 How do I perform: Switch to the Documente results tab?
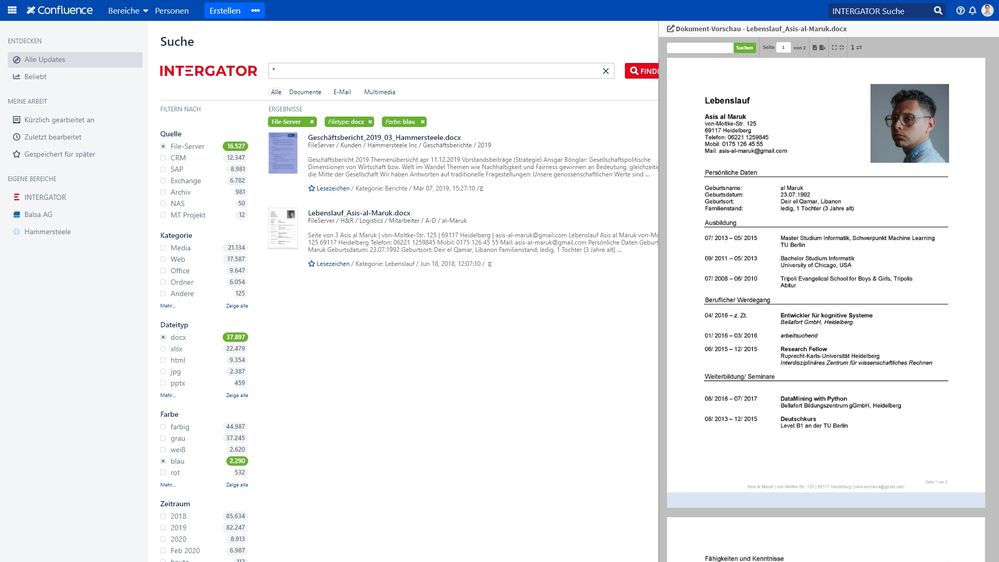coord(305,92)
